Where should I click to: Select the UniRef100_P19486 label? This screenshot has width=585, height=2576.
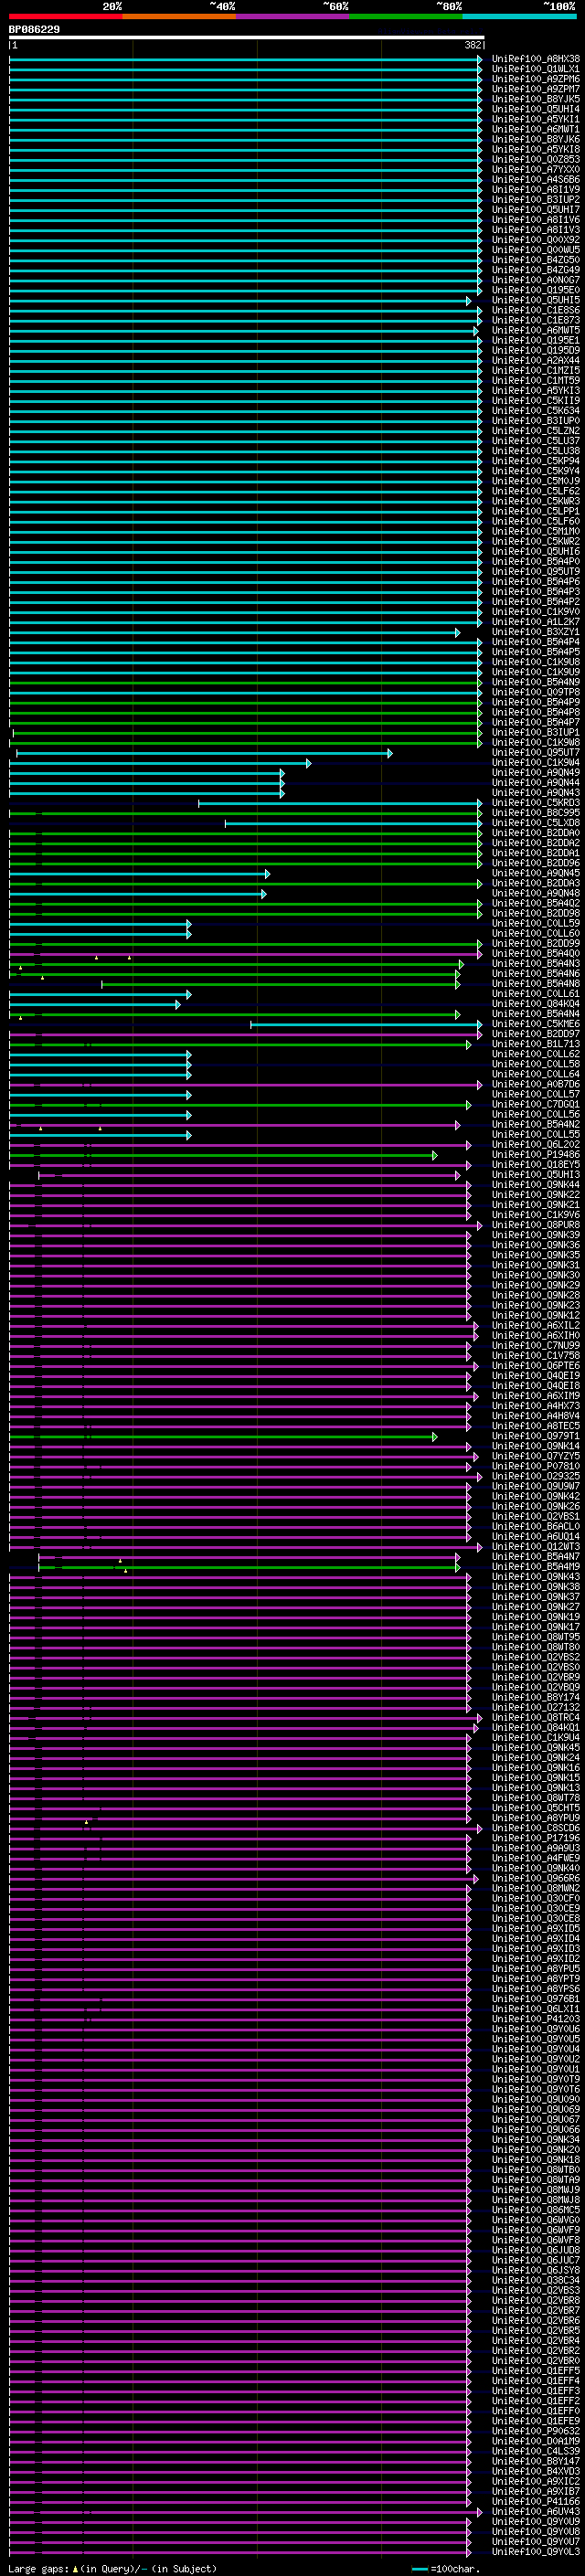[536, 1155]
